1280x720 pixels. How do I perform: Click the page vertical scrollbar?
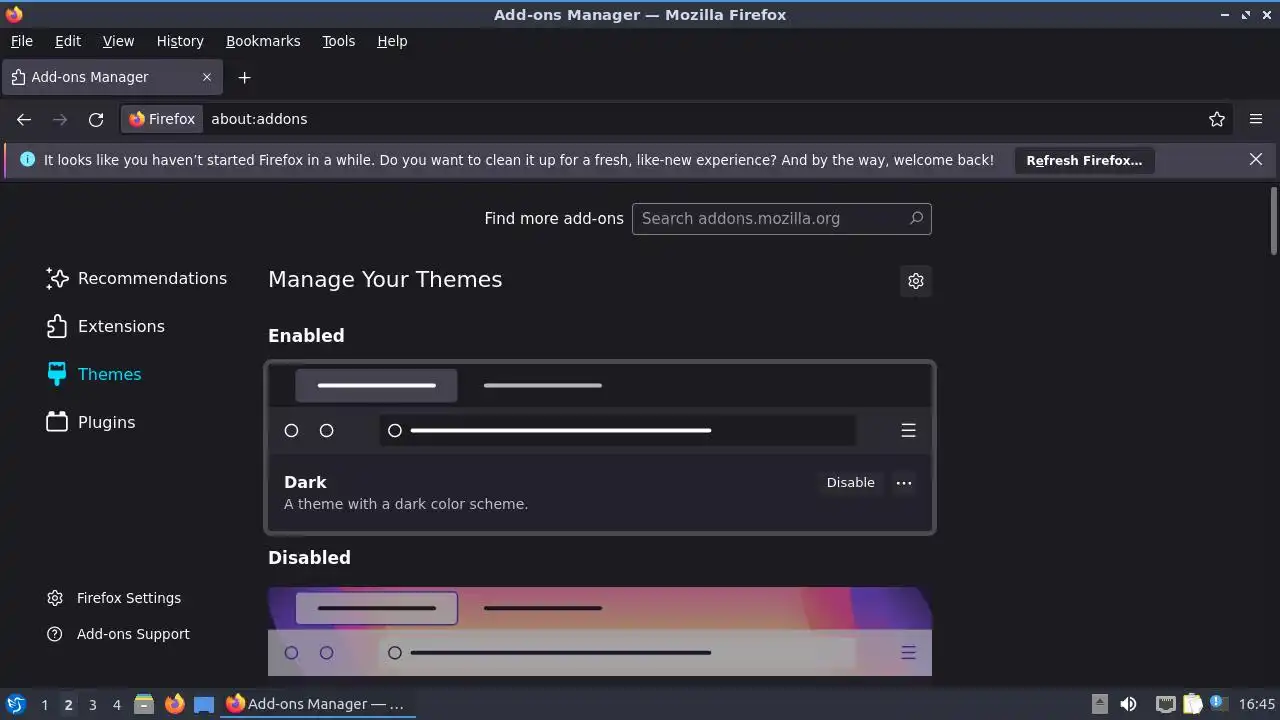click(1274, 220)
